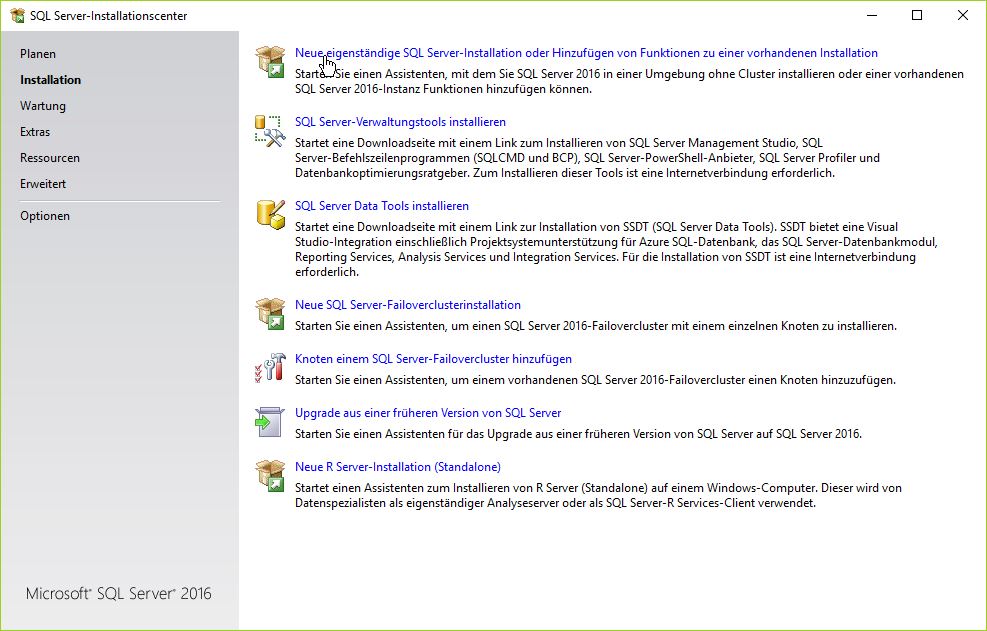Open the Erweitert section
The width and height of the screenshot is (987, 631).
(43, 184)
